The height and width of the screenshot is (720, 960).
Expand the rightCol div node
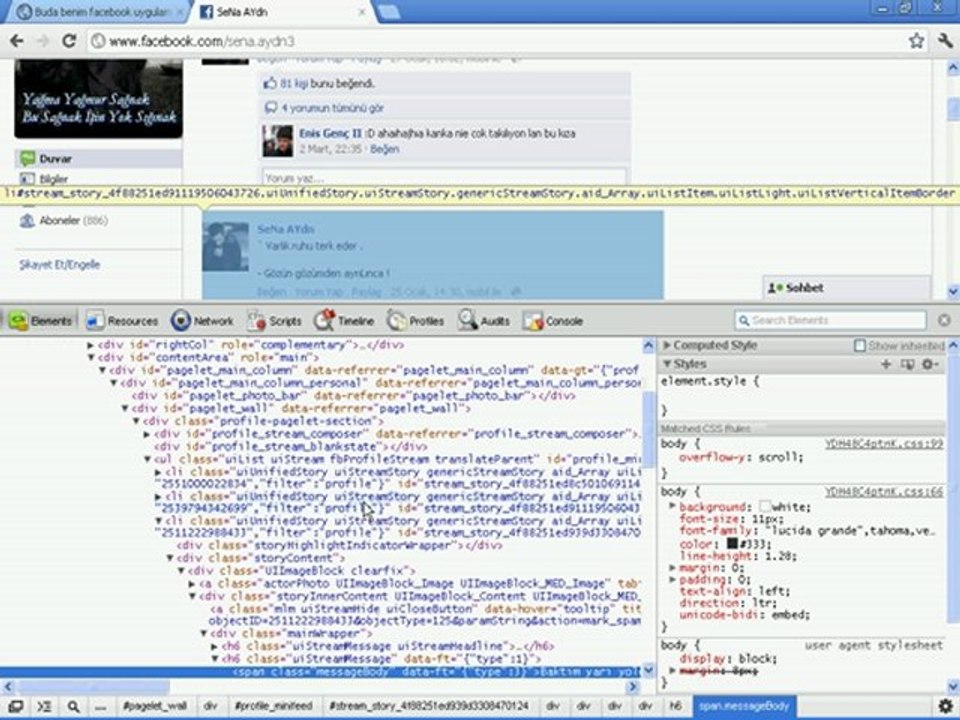point(92,345)
